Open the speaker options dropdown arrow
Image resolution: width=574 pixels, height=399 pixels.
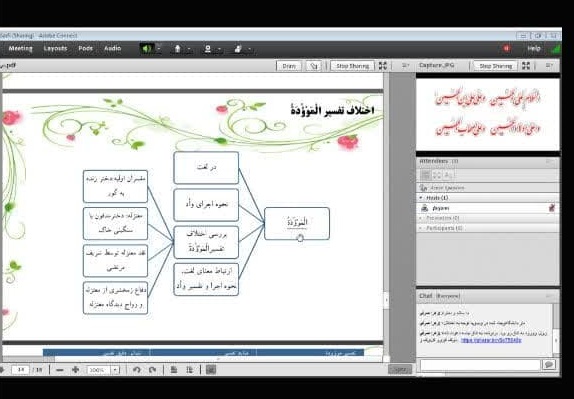tap(159, 48)
